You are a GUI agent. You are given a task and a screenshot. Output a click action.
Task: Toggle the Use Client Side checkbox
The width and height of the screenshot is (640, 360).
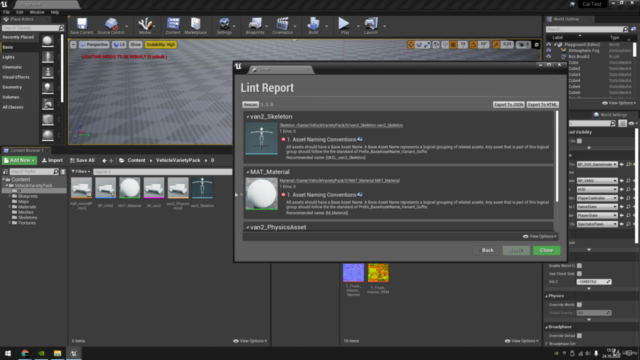tap(579, 273)
